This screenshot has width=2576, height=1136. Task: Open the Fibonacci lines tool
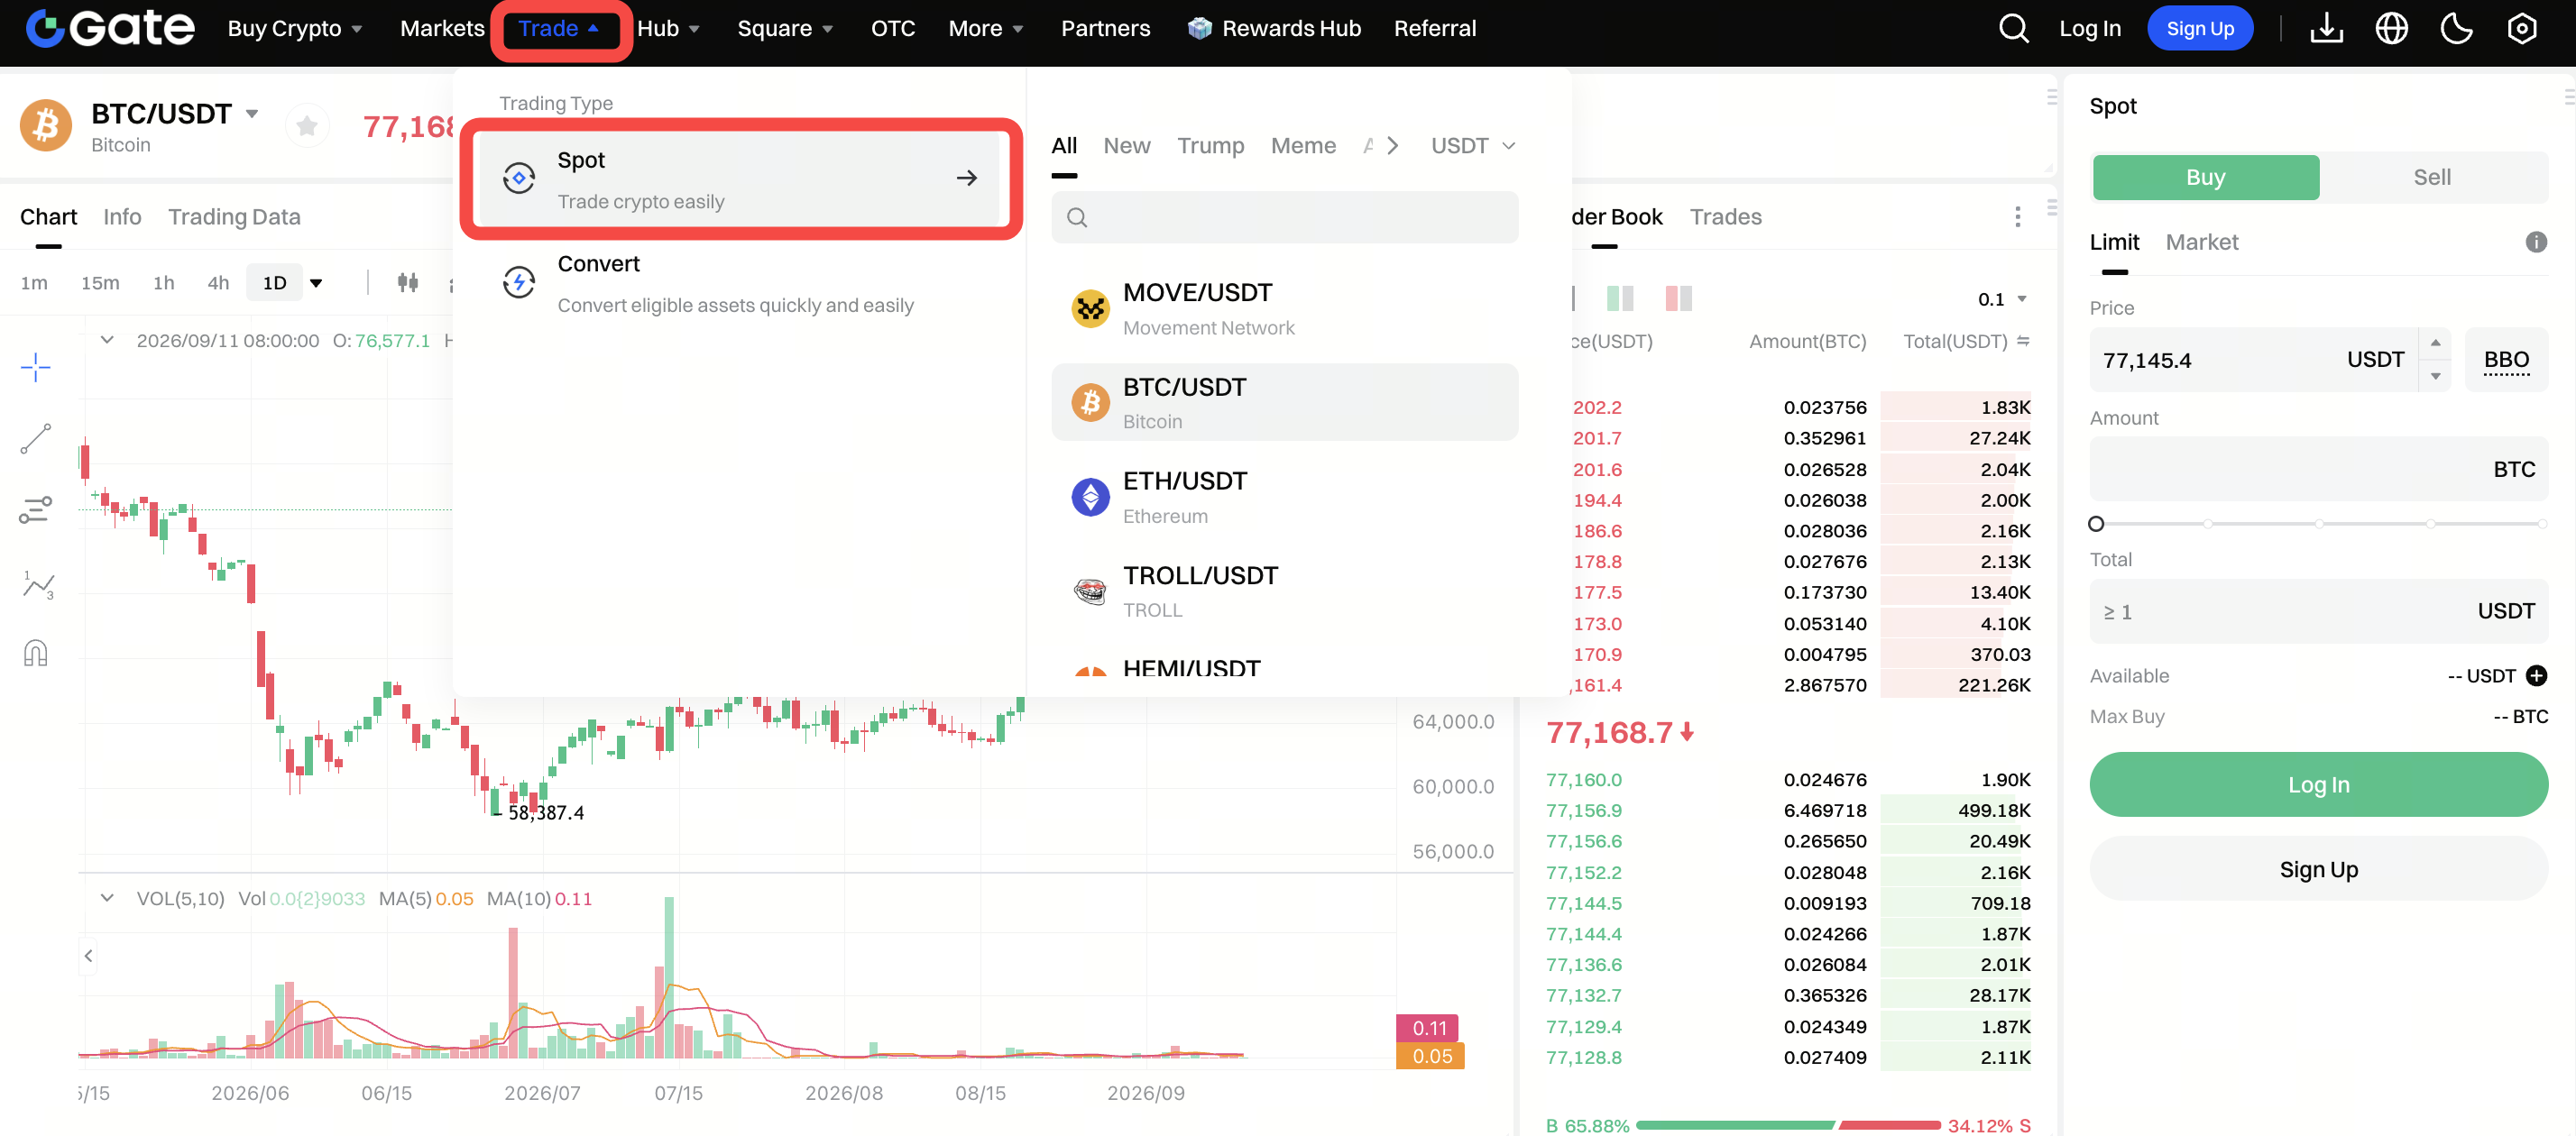[35, 510]
